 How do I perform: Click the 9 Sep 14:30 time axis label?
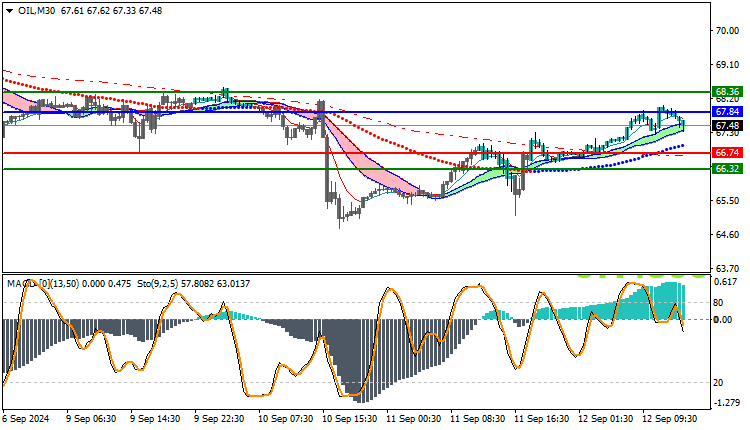point(155,419)
